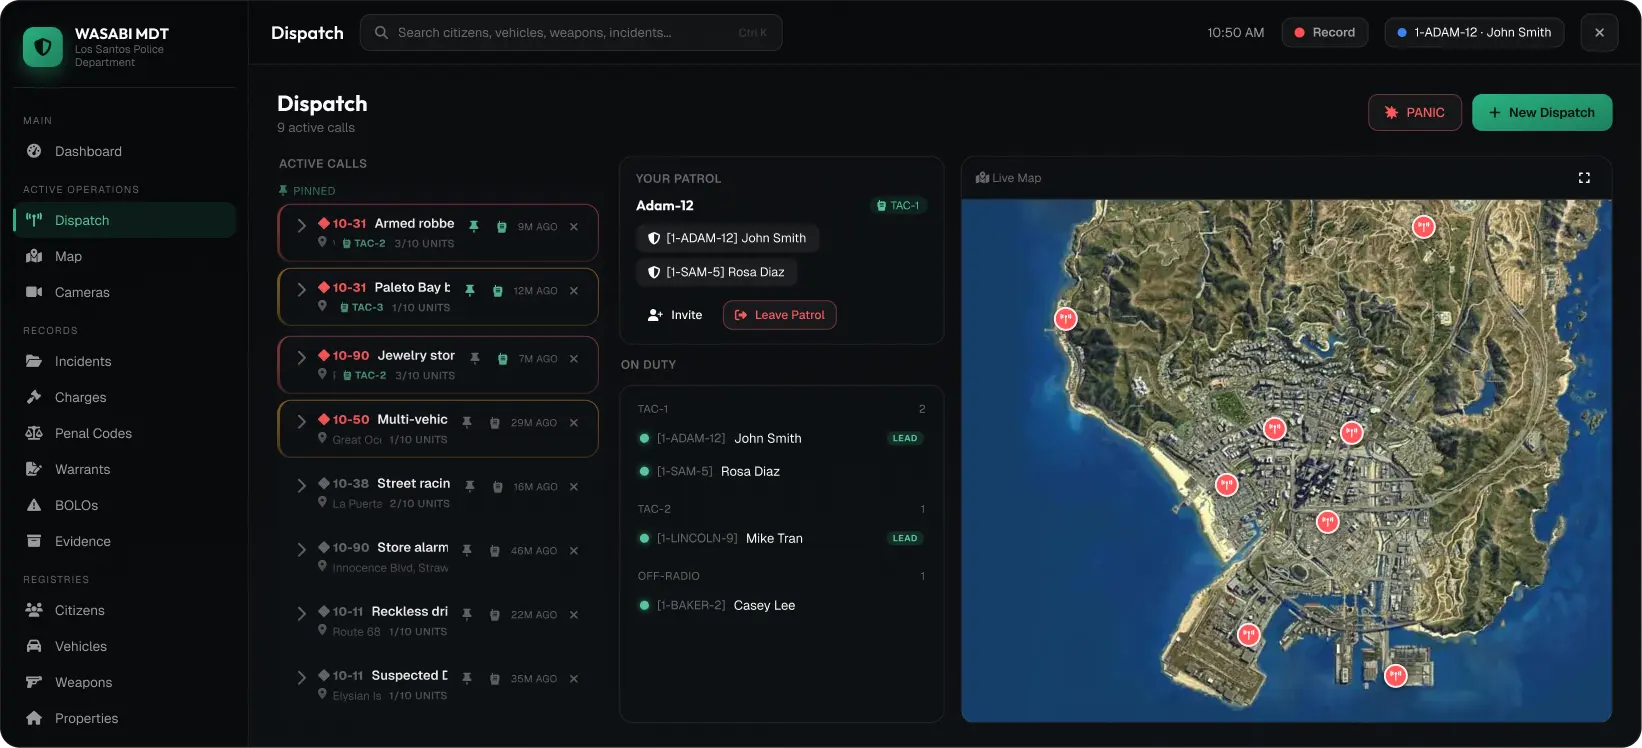Trigger the PANIC button
This screenshot has width=1642, height=748.
1415,113
